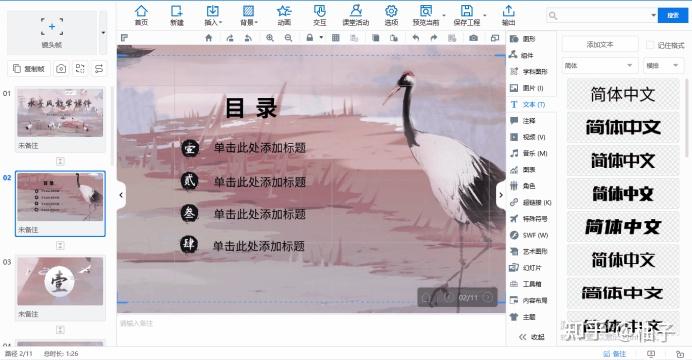692x360 pixels.
Task: Select 图表 chart in sidebar
Action: tap(523, 169)
